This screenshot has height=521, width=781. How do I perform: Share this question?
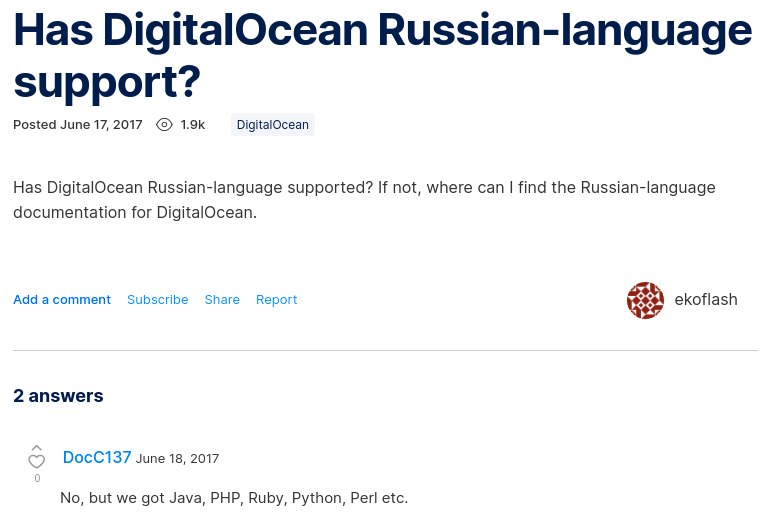tap(222, 299)
